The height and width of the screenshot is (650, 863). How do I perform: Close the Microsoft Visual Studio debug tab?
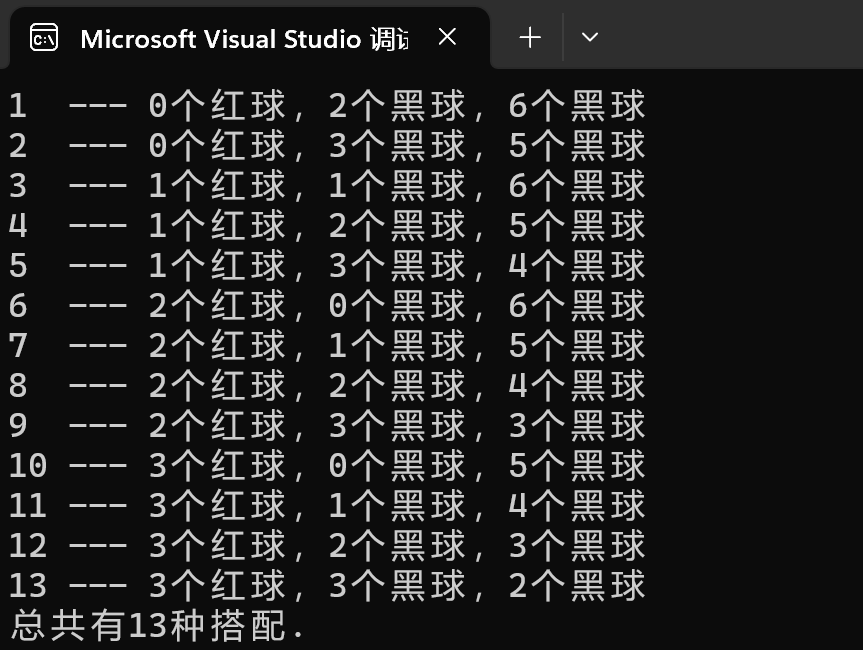447,37
